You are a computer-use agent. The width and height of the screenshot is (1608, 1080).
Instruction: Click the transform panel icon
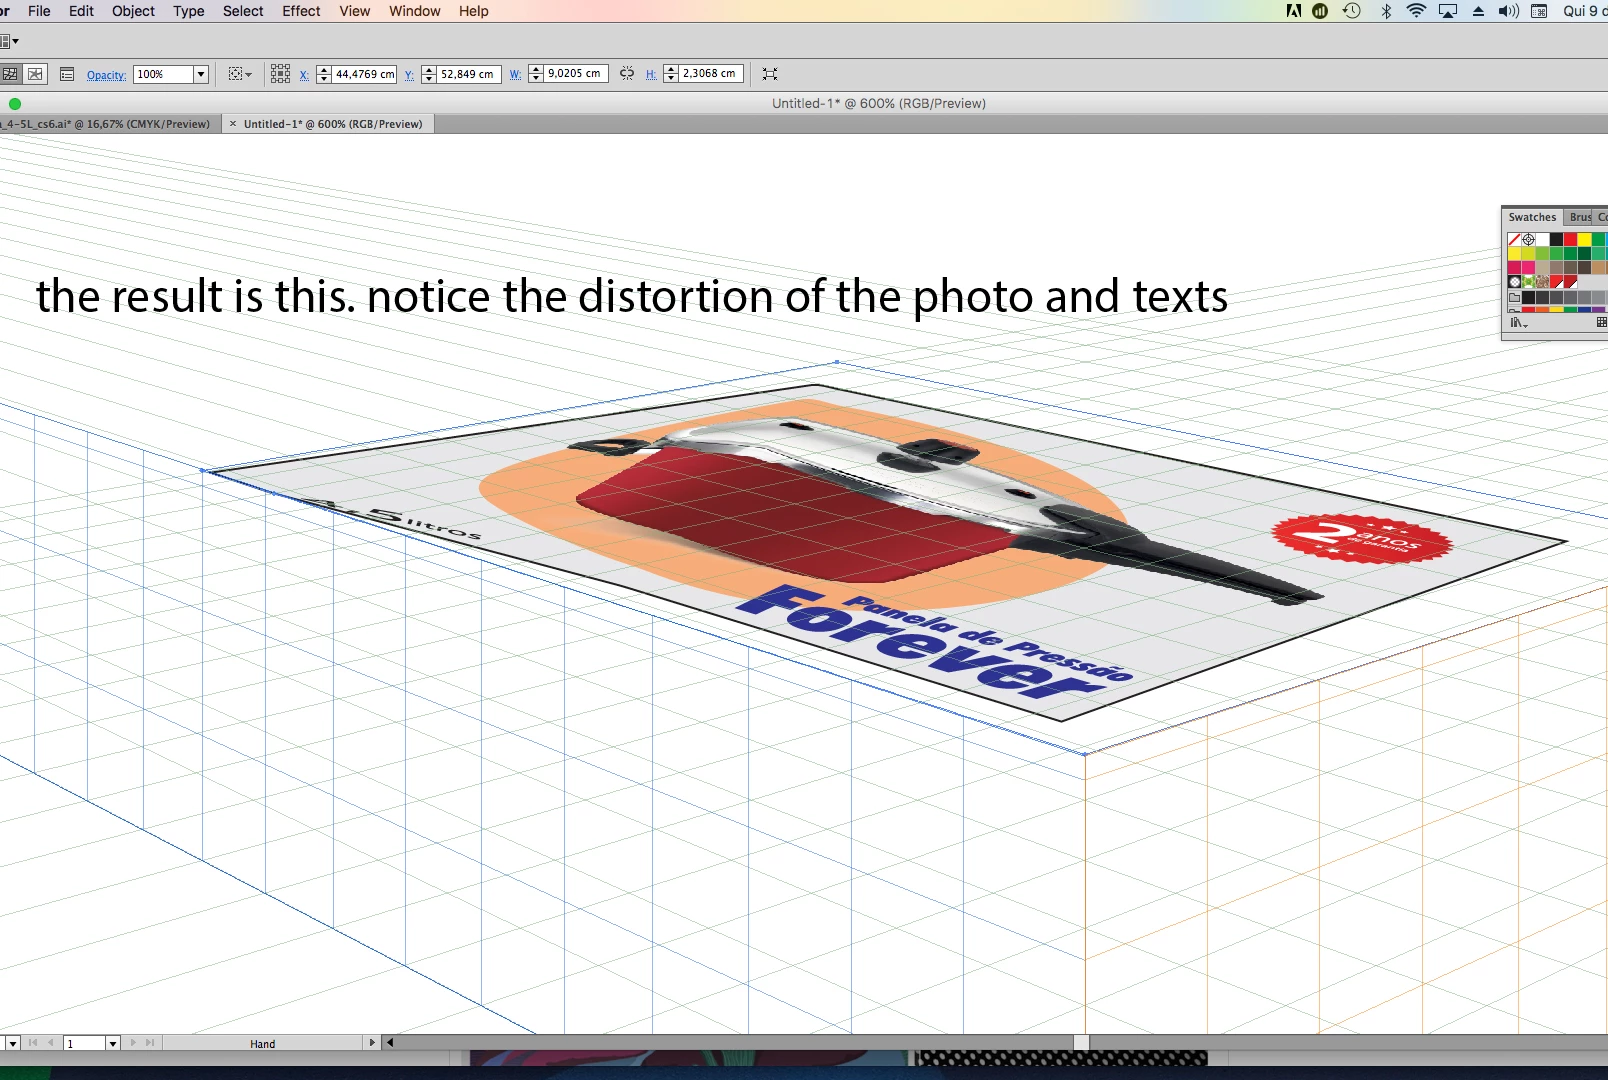769,74
